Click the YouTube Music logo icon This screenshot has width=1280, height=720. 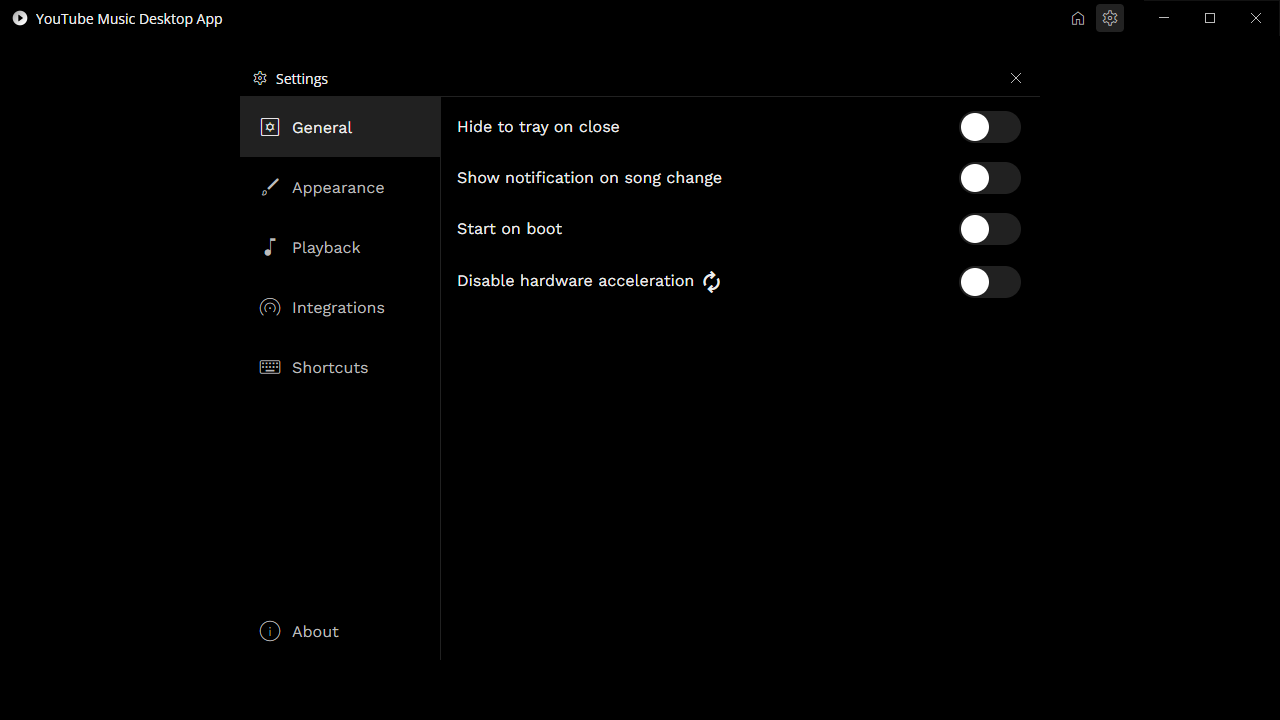pyautogui.click(x=20, y=18)
